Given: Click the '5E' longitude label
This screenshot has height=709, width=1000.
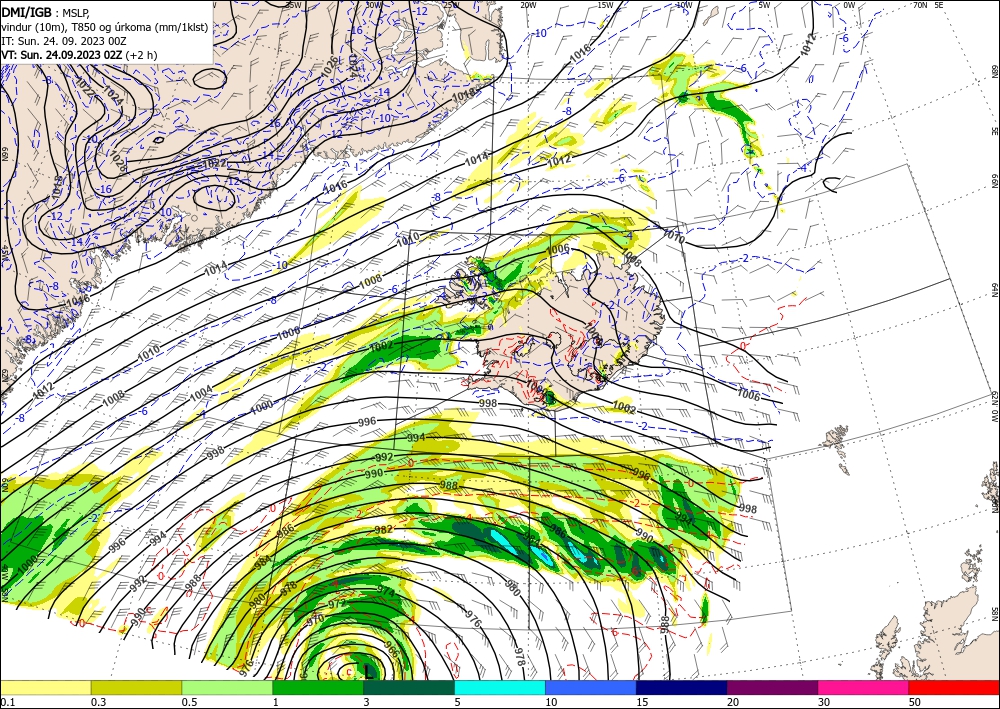Looking at the screenshot, I should pos(939,5).
